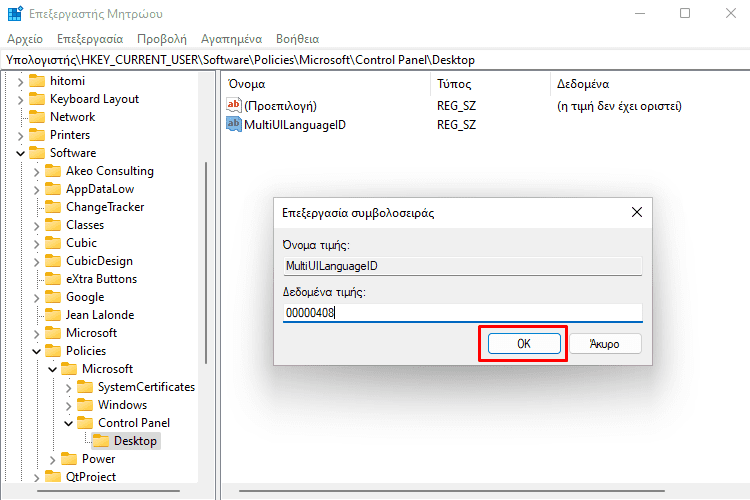Viewport: 750px width, 500px height.
Task: Click the MultiUILanguageID value icon
Action: pyautogui.click(x=233, y=124)
